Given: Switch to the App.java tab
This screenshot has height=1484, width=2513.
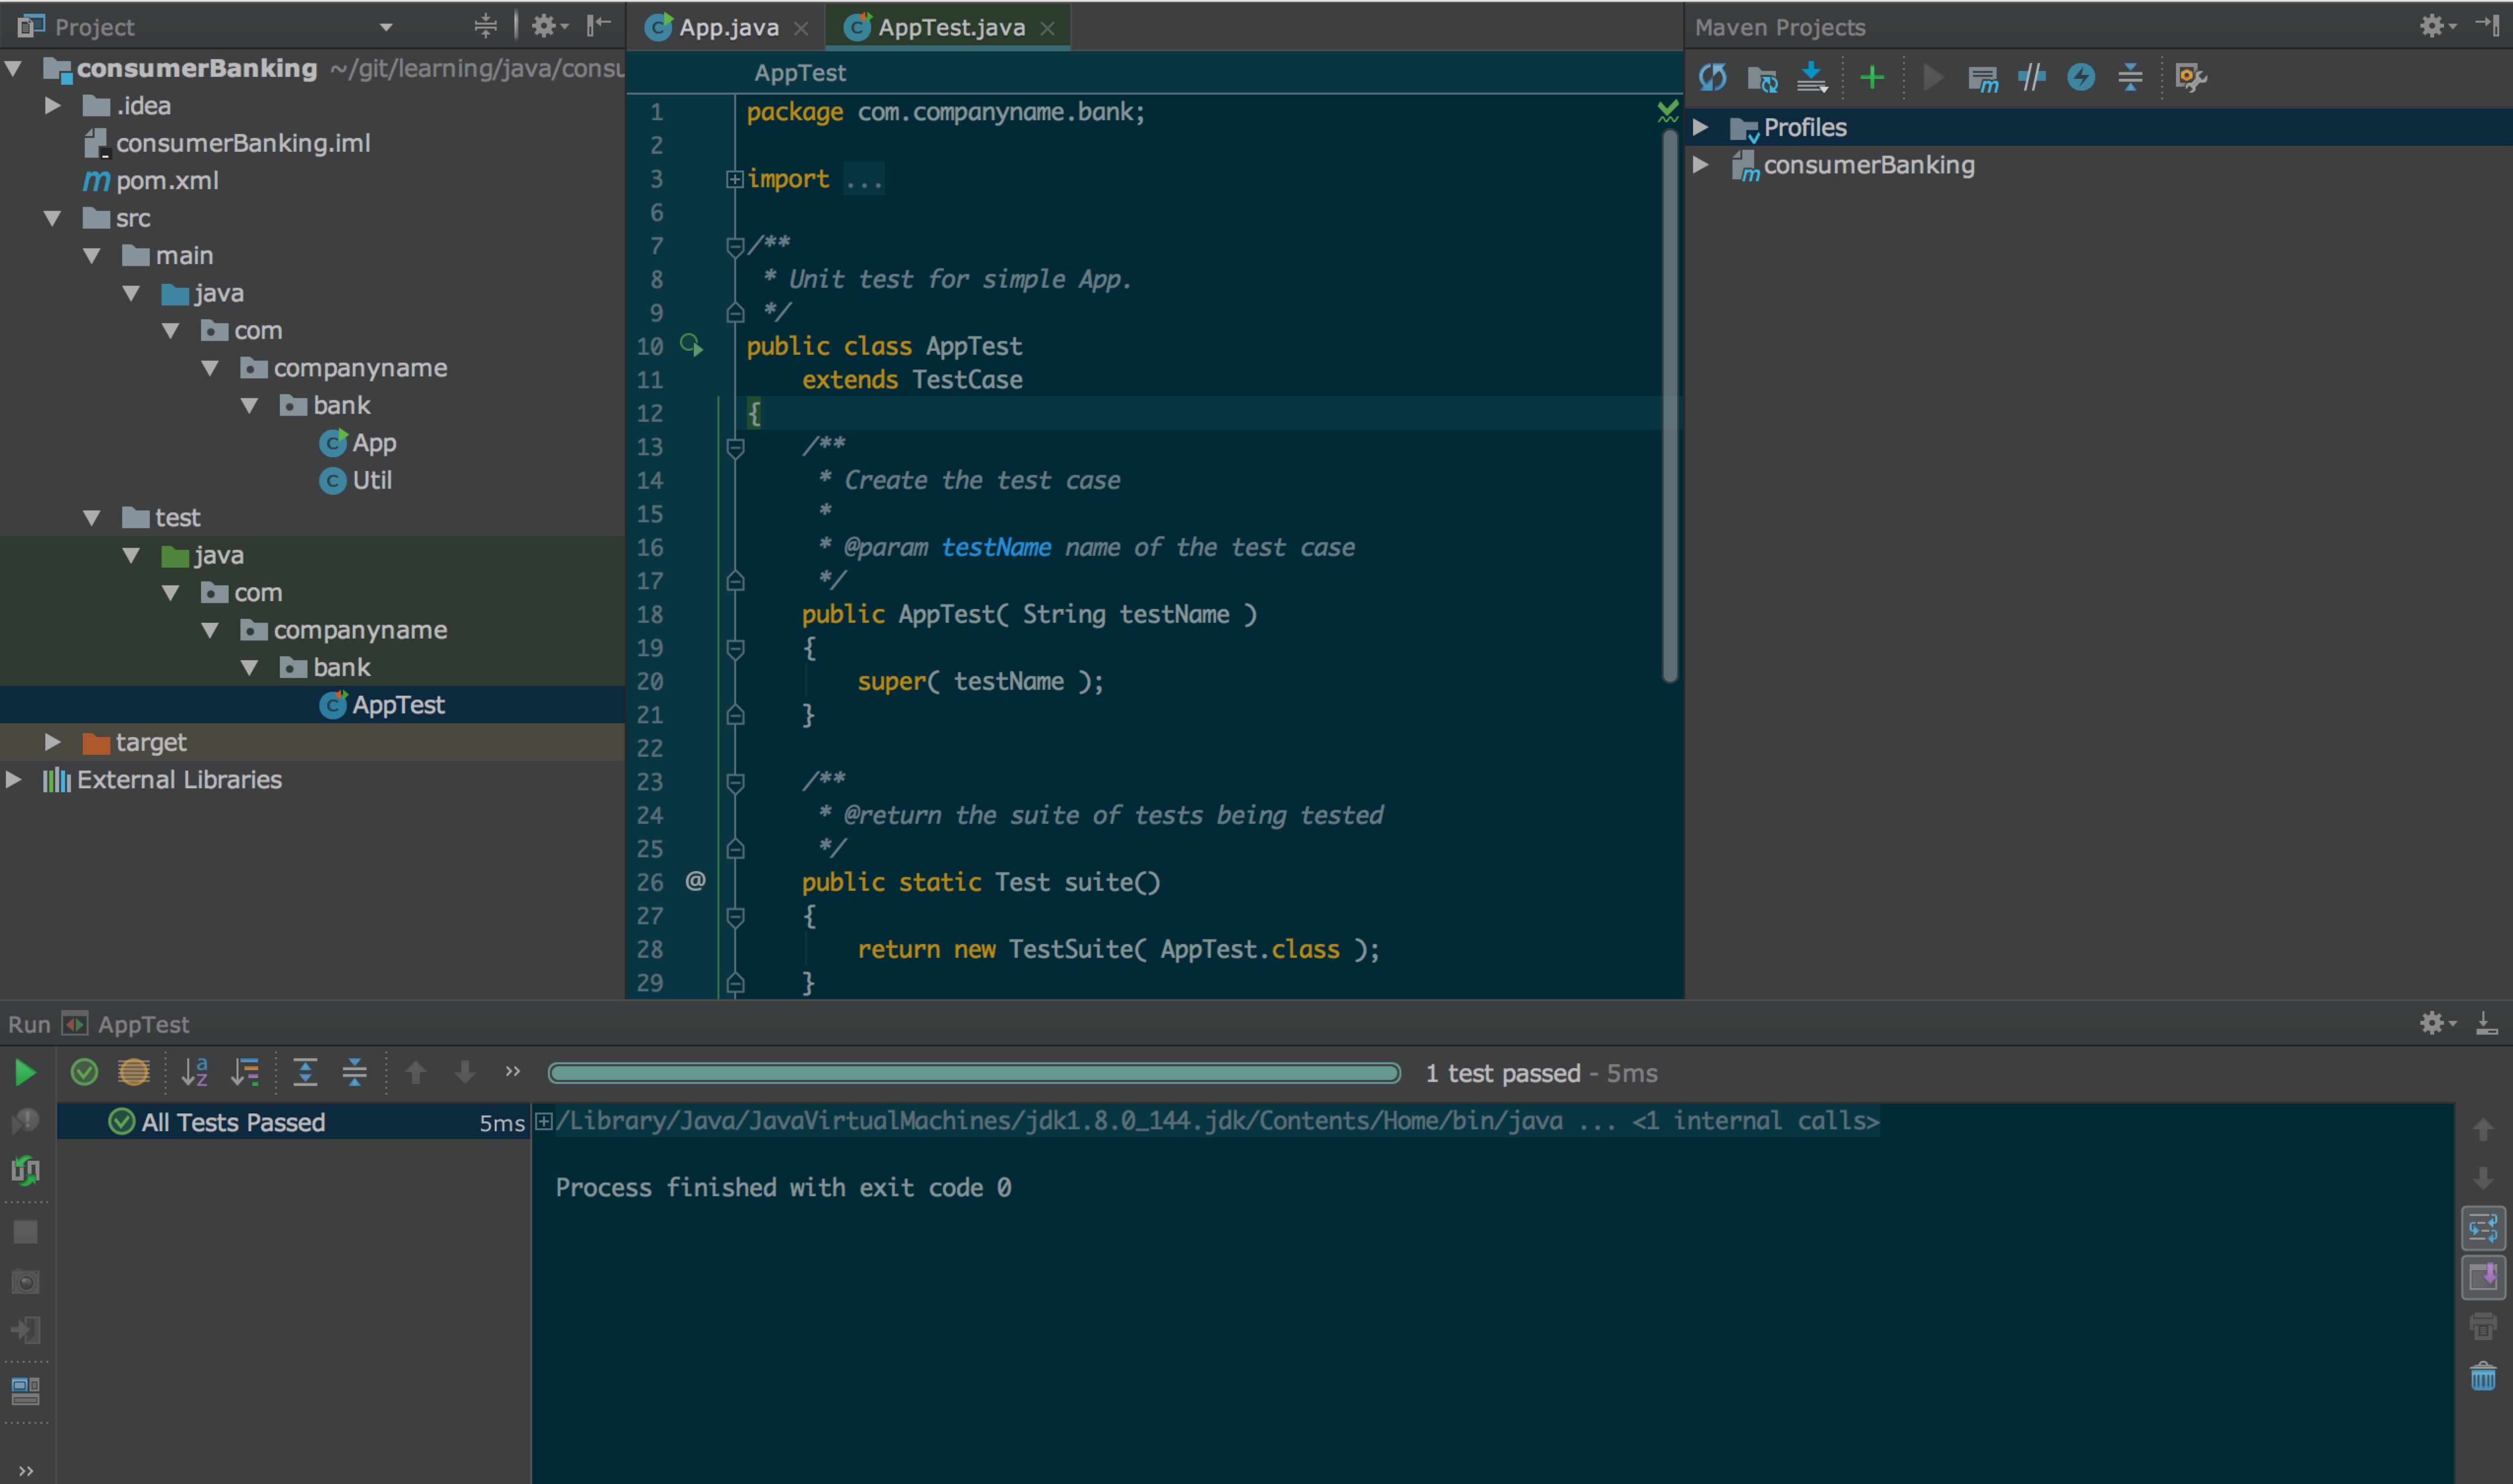Looking at the screenshot, I should click(x=727, y=27).
